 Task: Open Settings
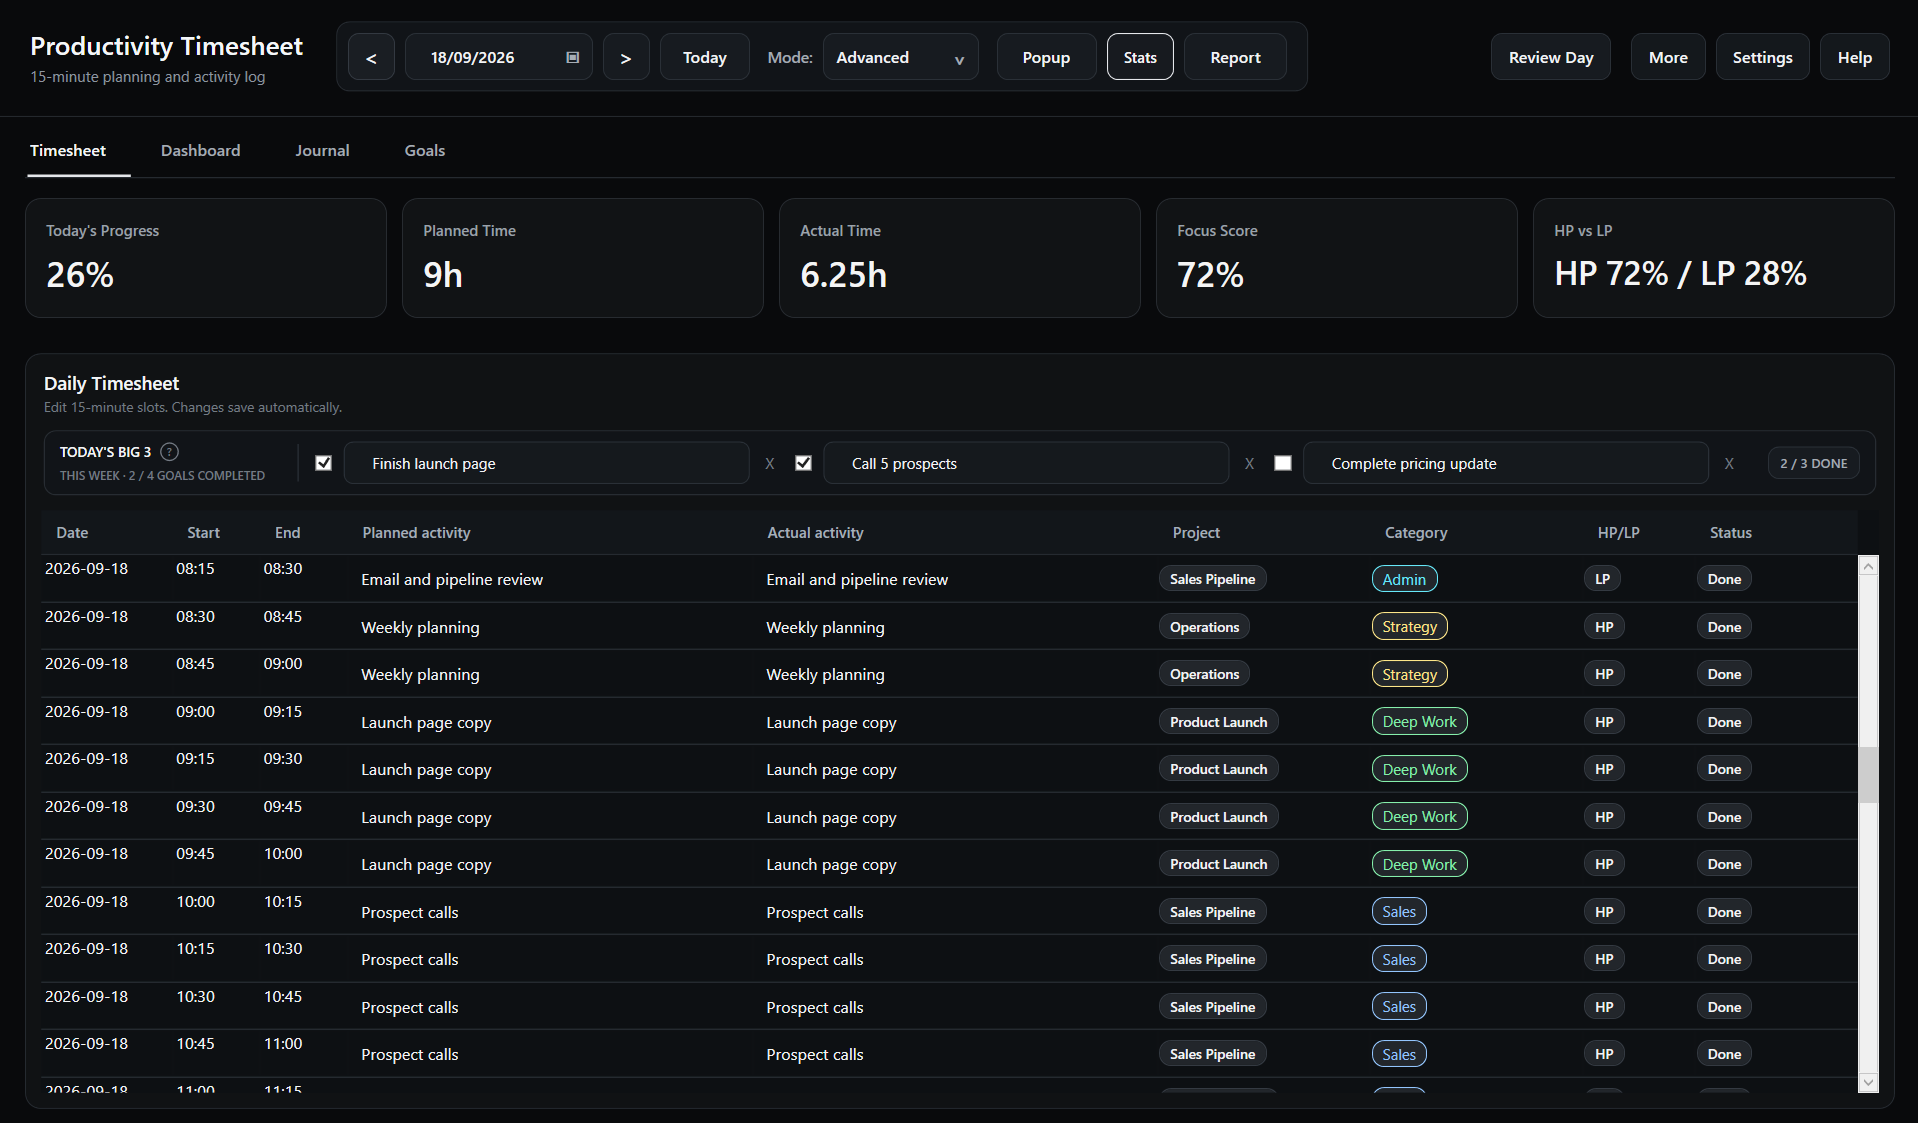[x=1762, y=57]
